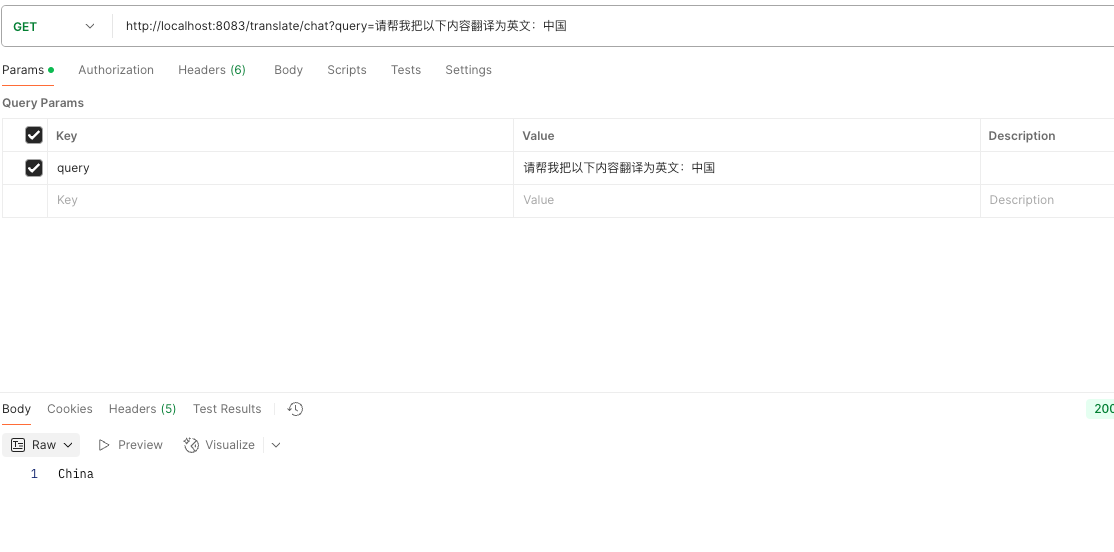1114x552 pixels.
Task: Open the request Headers (6) tab
Action: (211, 70)
